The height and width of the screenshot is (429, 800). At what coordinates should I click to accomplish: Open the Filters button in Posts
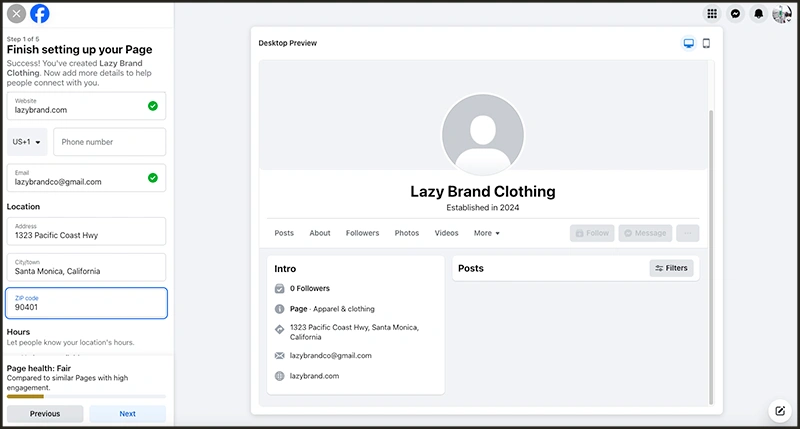[x=671, y=268]
